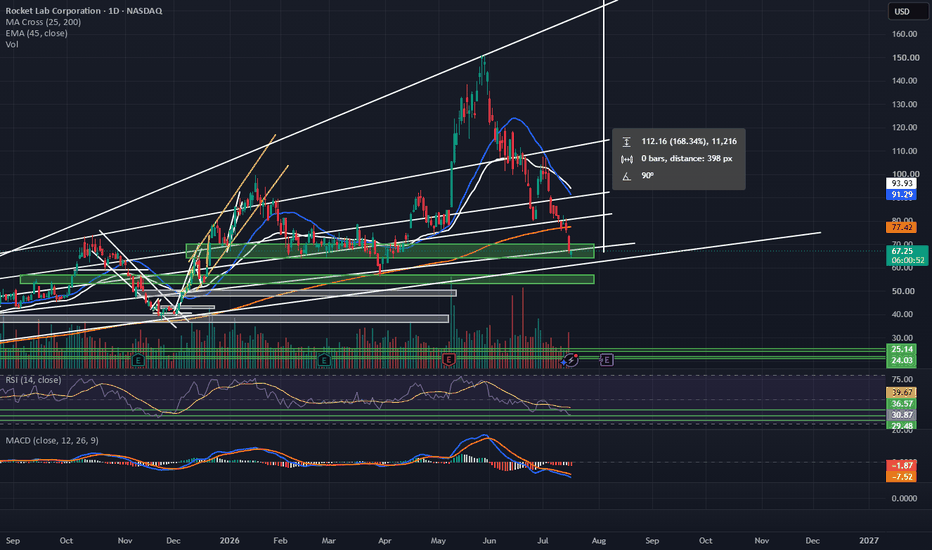Click the 77.42 orange price label

pyautogui.click(x=901, y=227)
